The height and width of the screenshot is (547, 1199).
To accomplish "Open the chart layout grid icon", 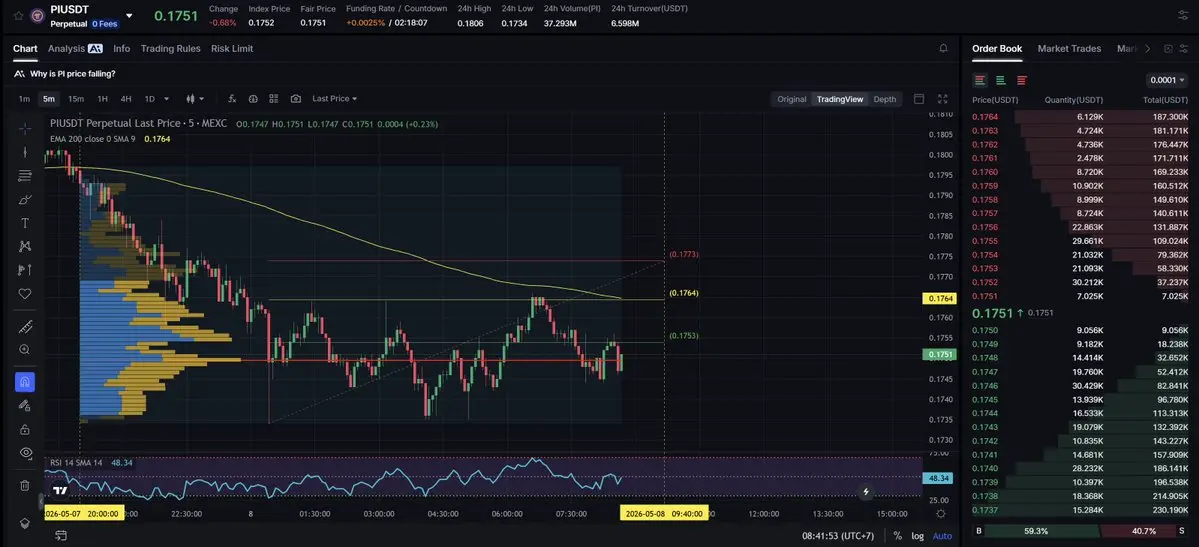I will 274,99.
